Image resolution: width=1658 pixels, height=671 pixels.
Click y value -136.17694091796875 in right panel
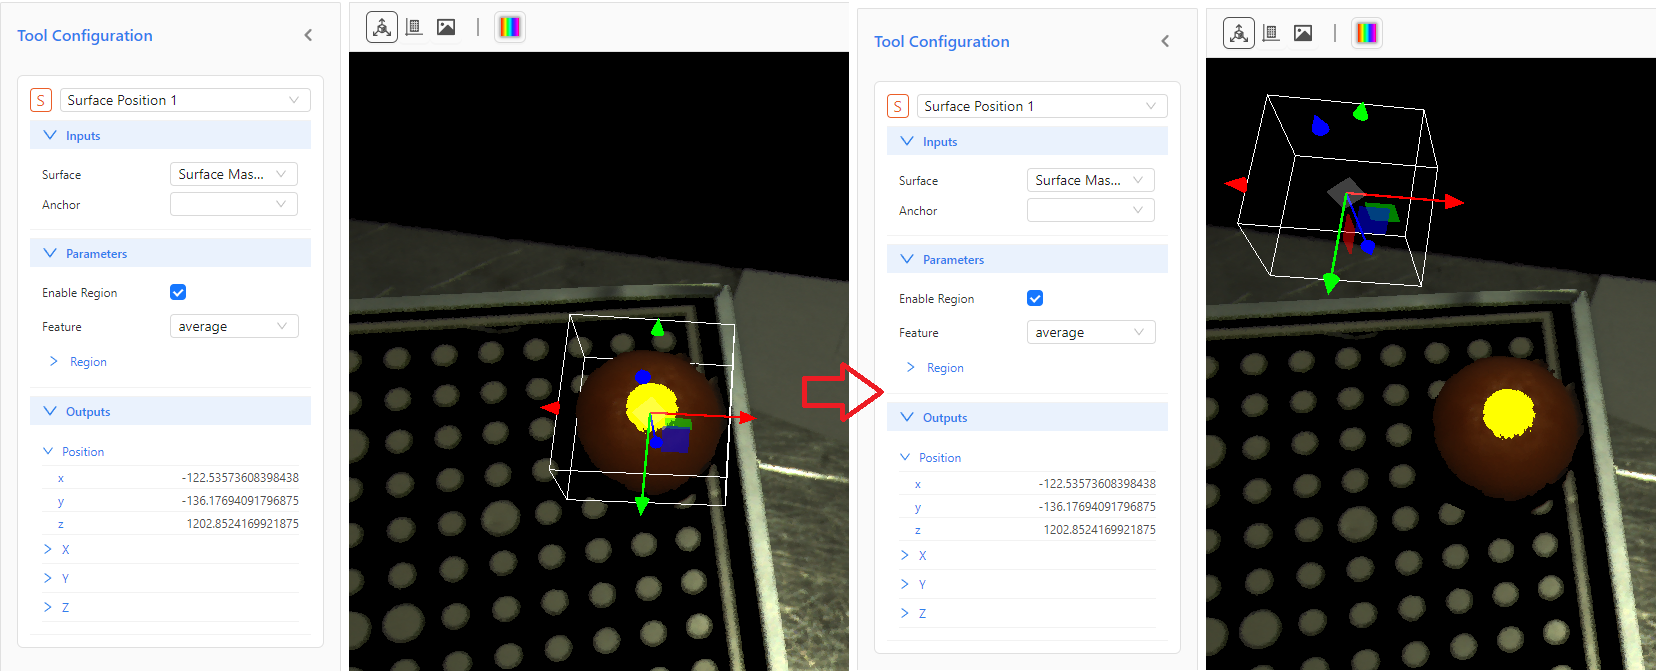point(1097,507)
